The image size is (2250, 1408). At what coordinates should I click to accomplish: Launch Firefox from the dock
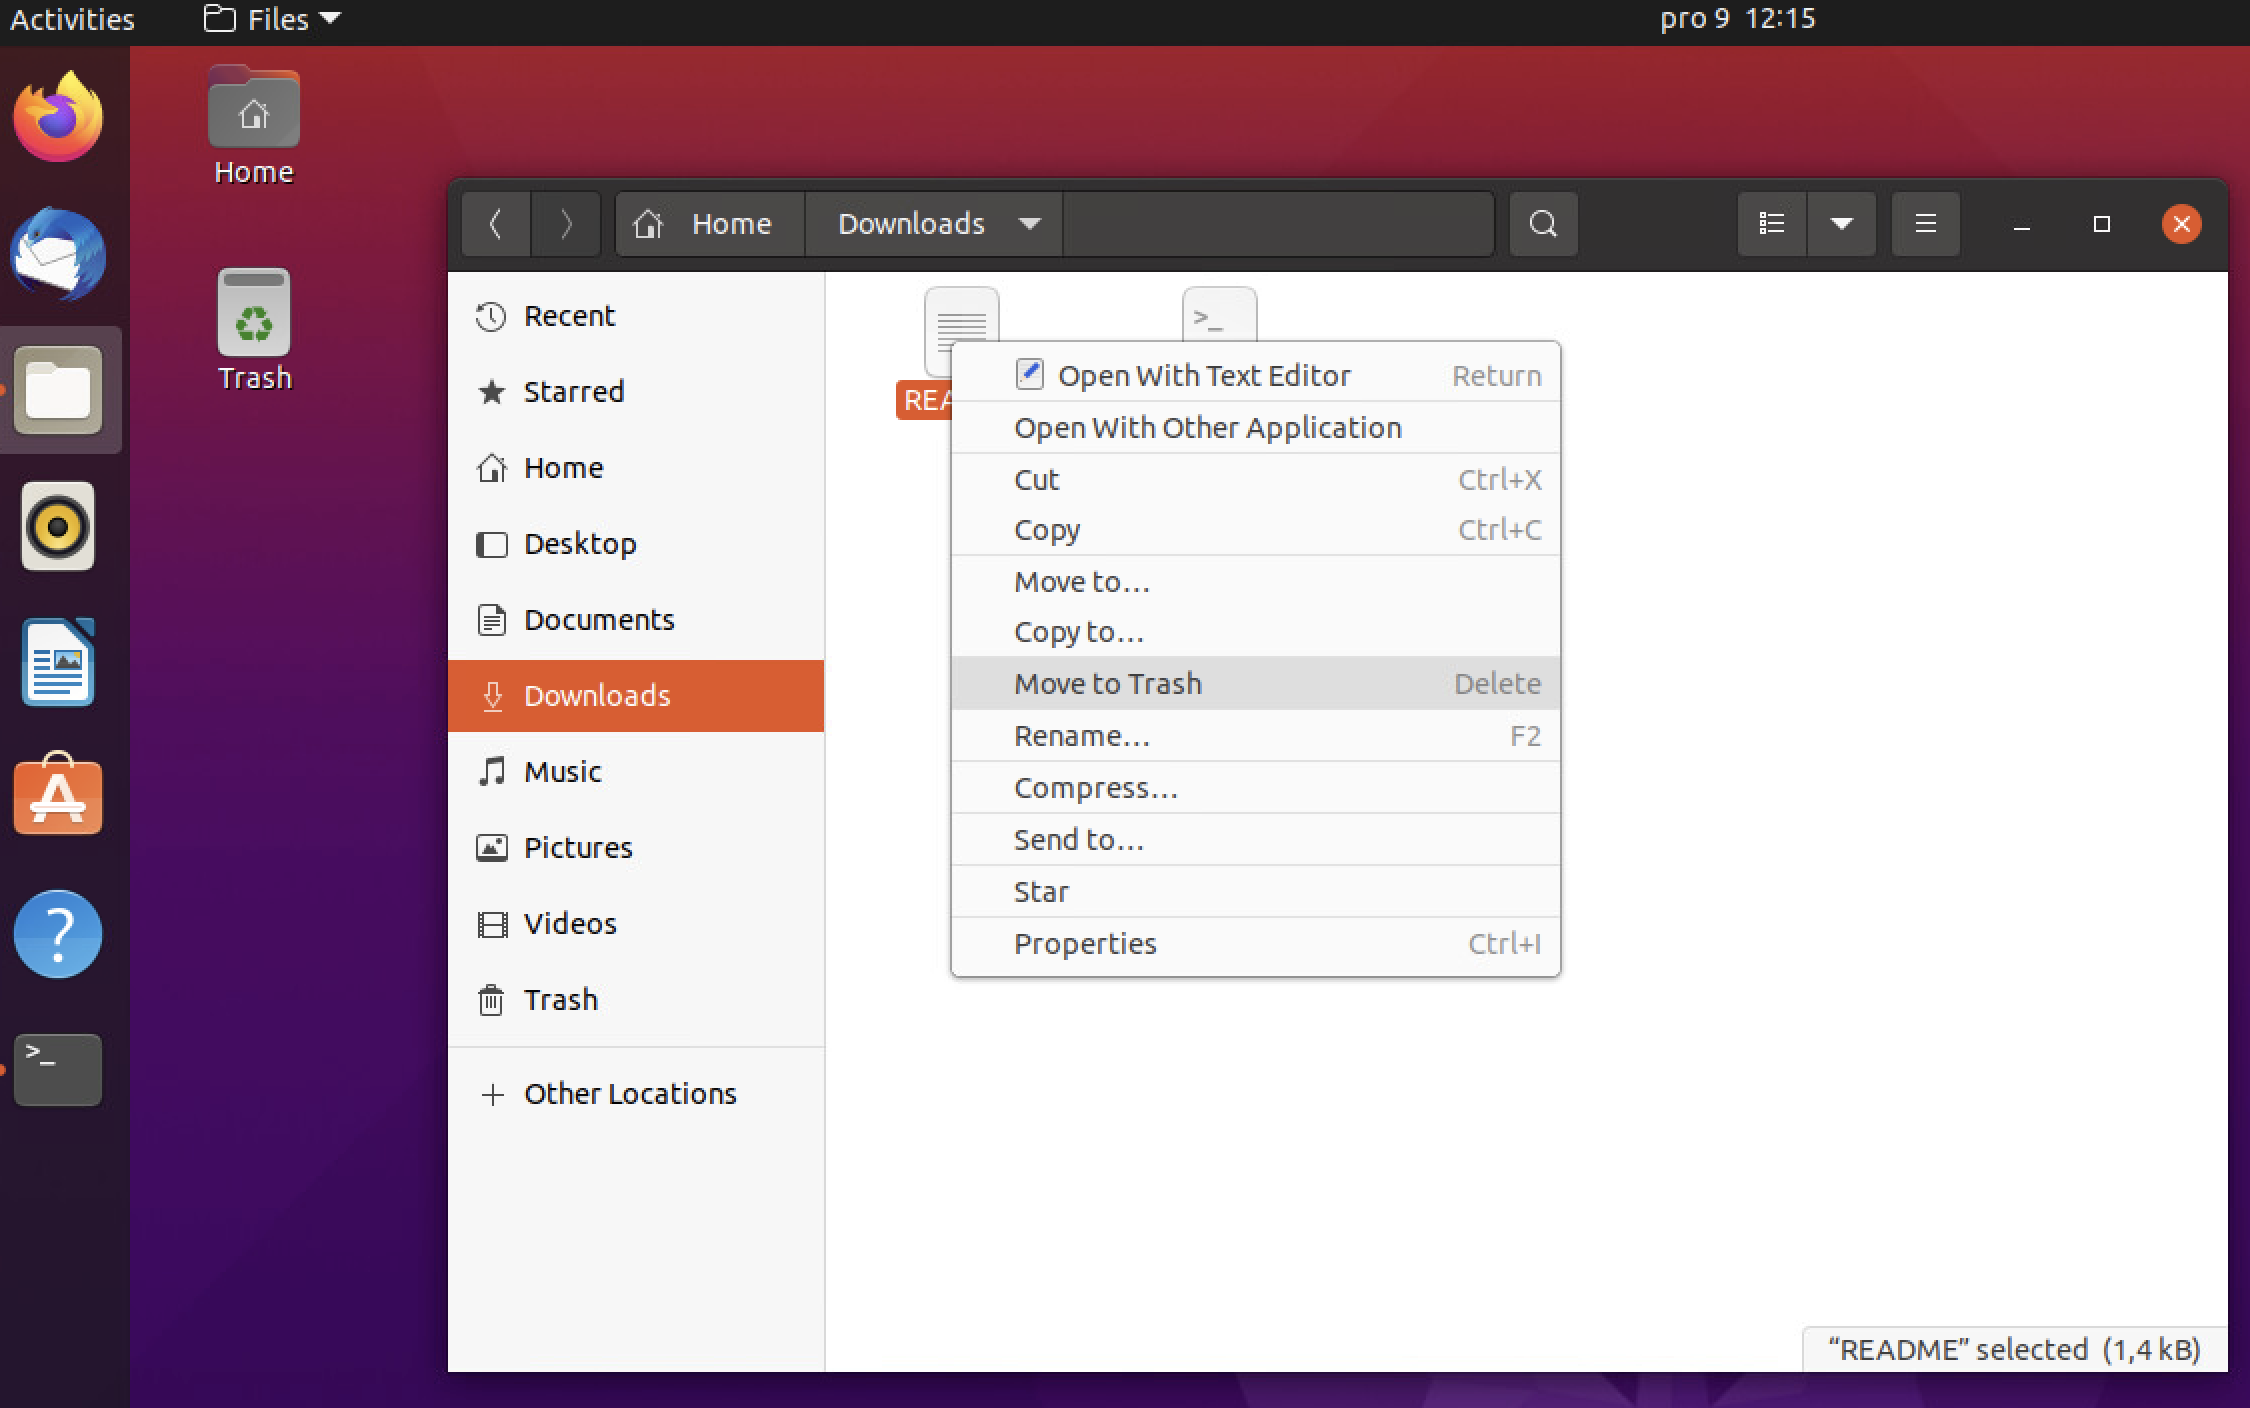(x=58, y=117)
